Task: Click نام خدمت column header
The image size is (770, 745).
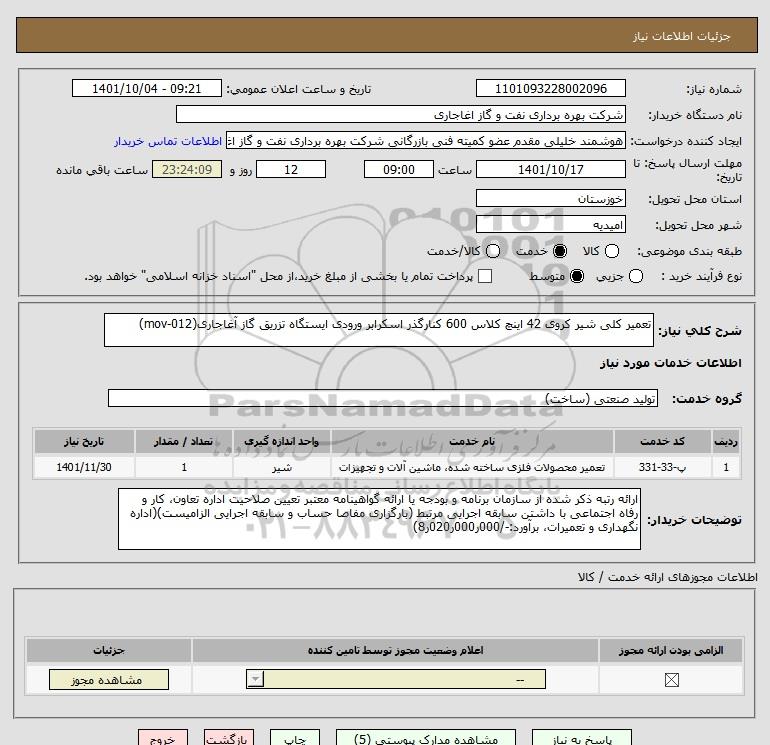Action: (x=472, y=441)
